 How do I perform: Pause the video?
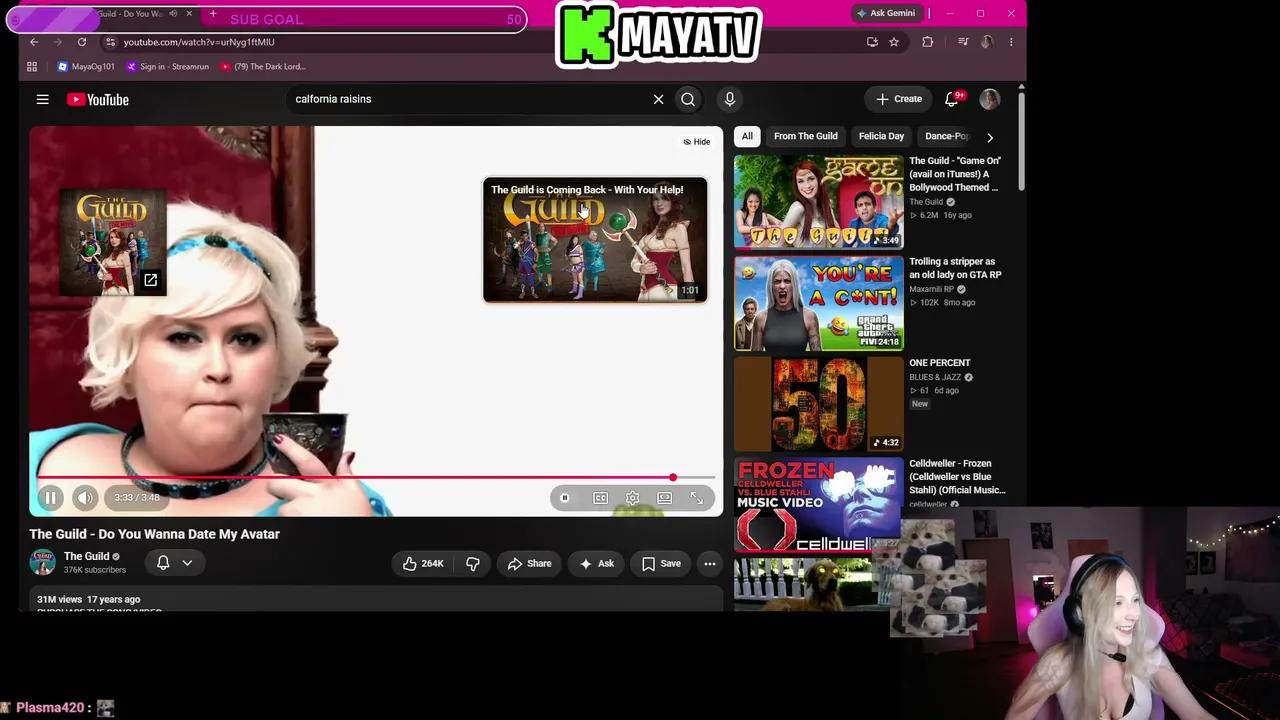coord(50,497)
